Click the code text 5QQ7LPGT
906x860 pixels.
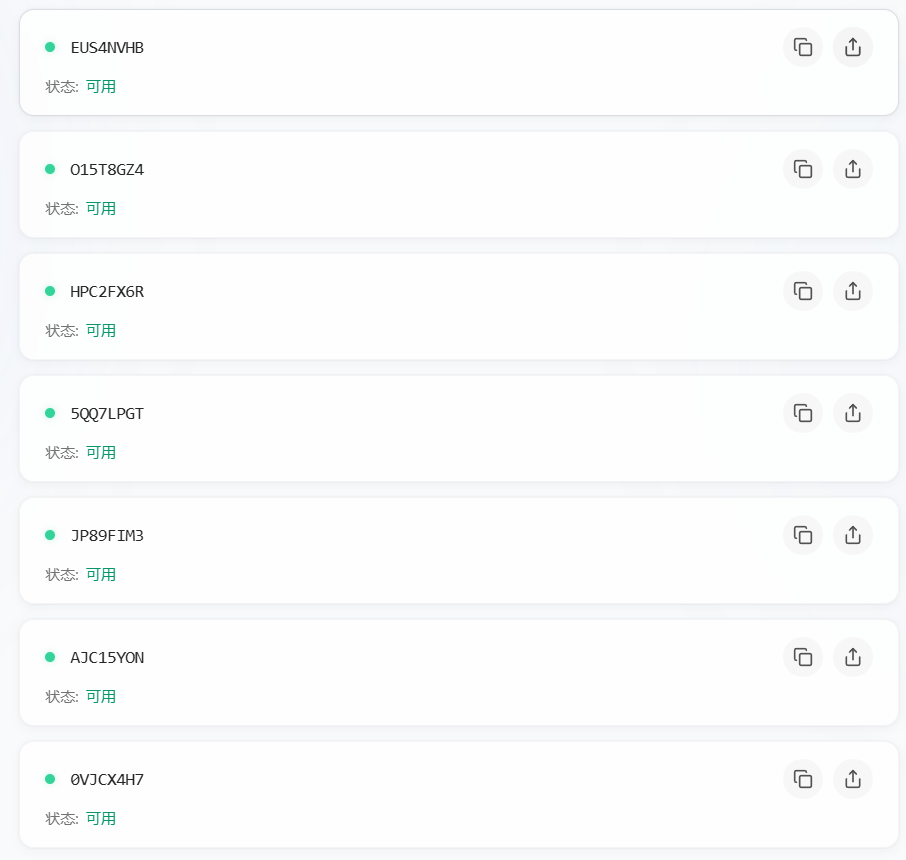tap(107, 413)
